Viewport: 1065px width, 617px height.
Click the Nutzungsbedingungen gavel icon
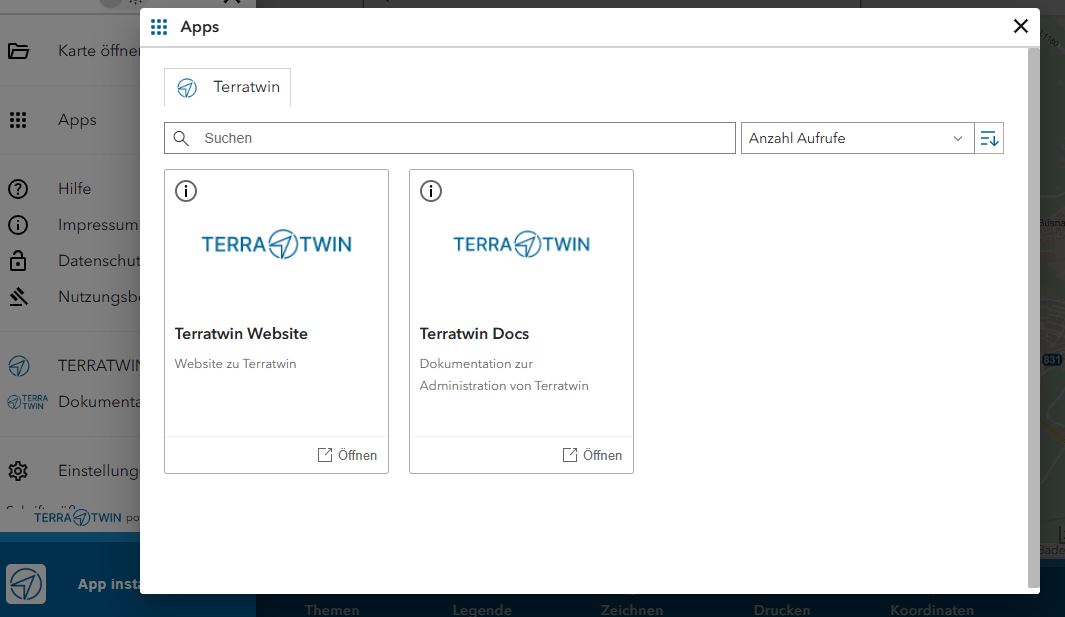18,297
